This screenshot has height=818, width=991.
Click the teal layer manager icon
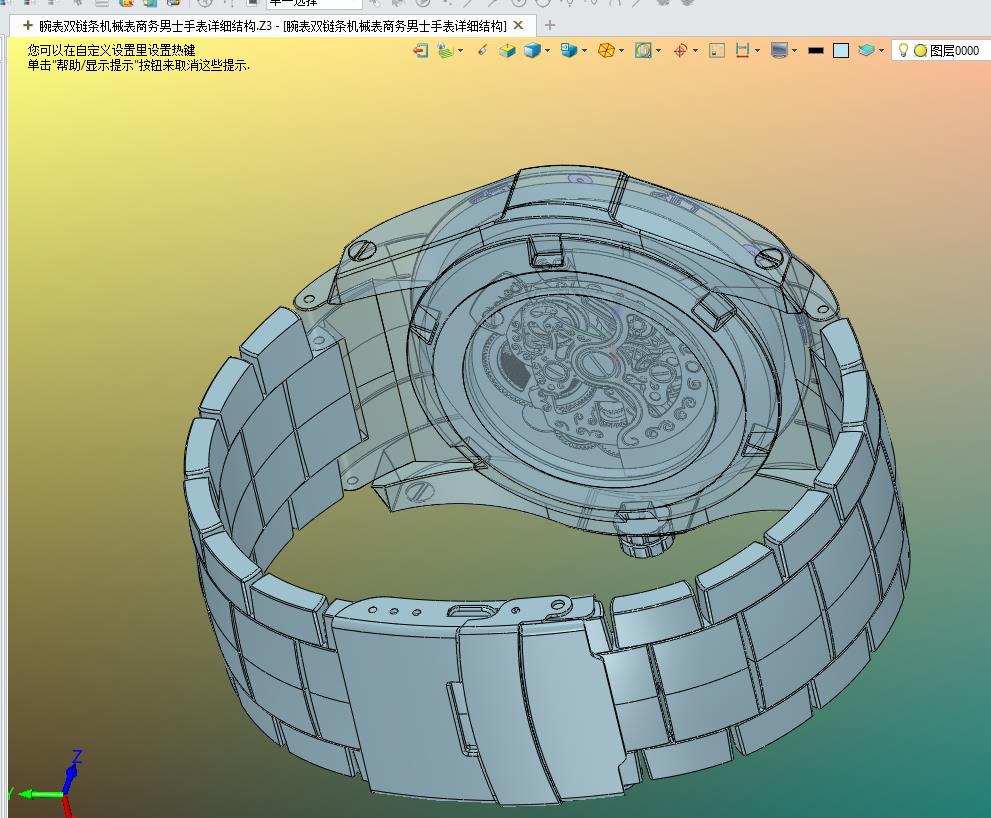click(x=866, y=50)
